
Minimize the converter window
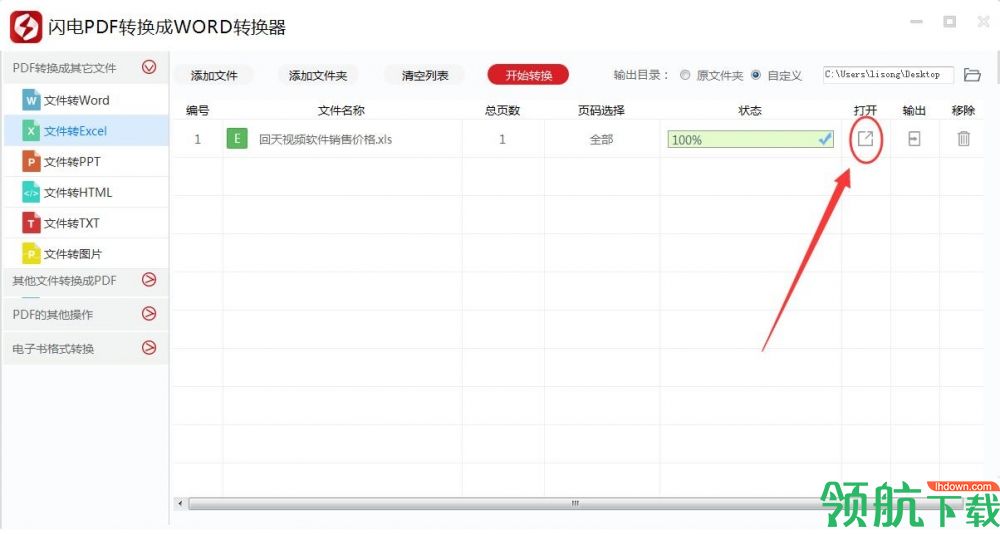pyautogui.click(x=916, y=22)
